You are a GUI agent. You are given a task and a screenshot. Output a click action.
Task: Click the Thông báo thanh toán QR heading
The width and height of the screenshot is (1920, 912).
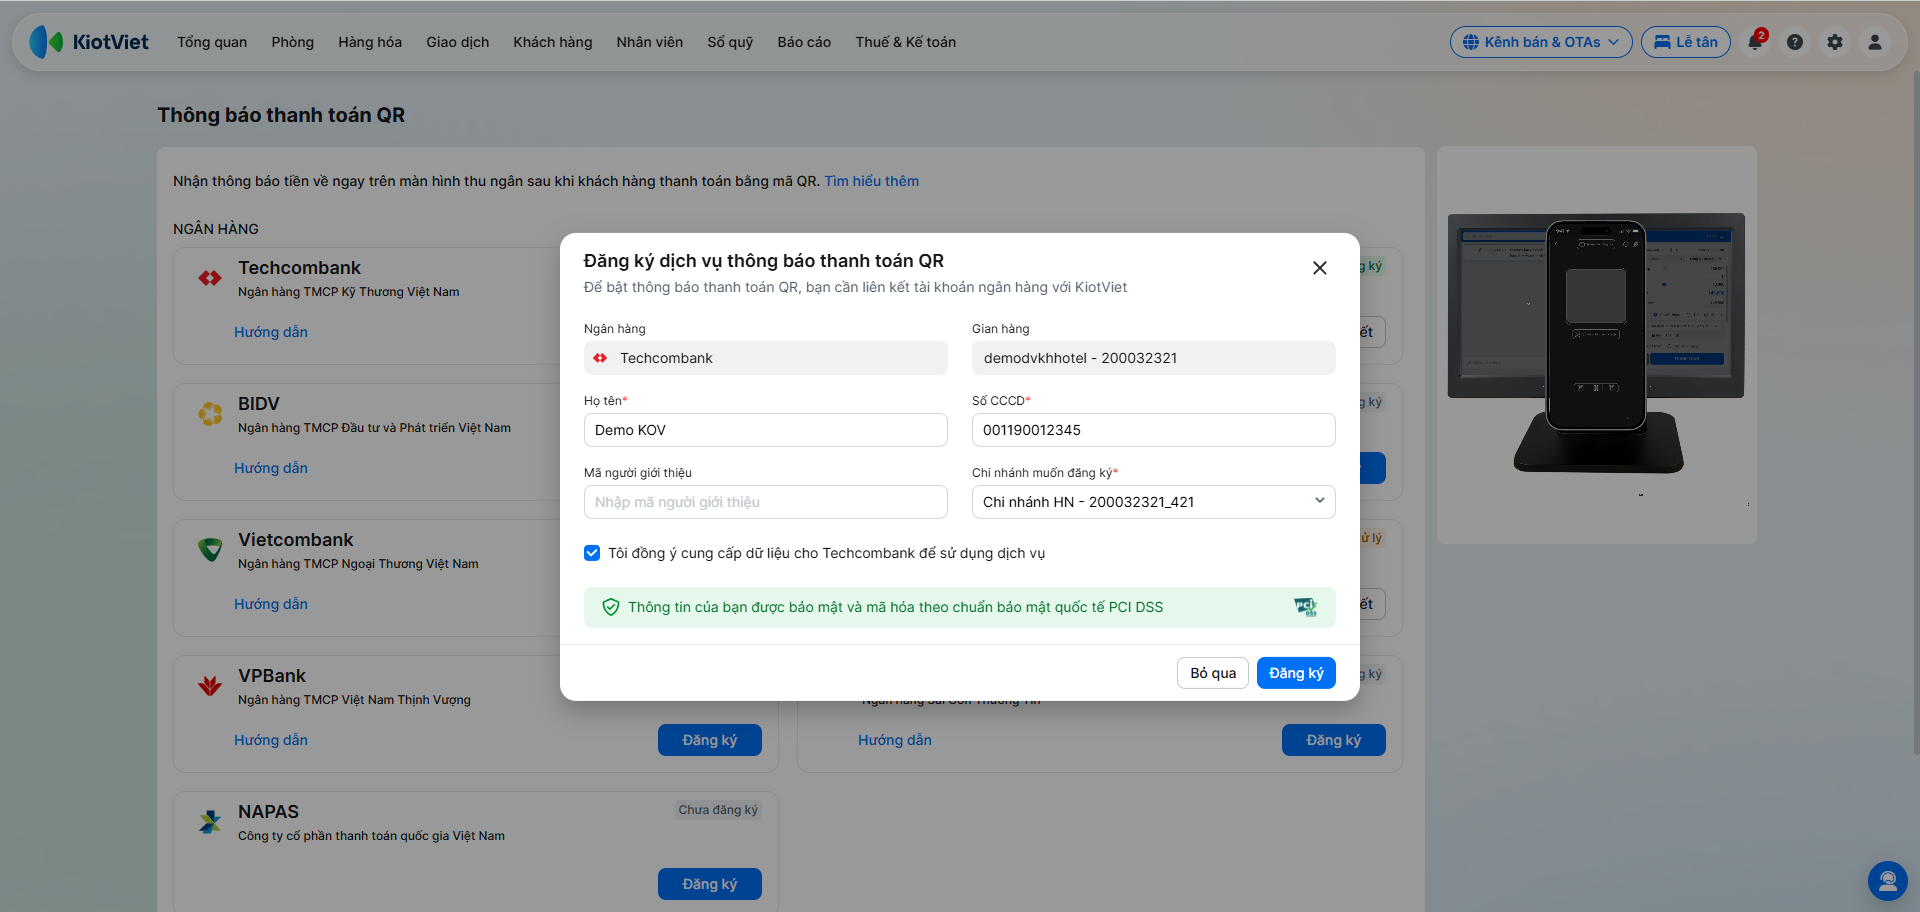point(281,115)
